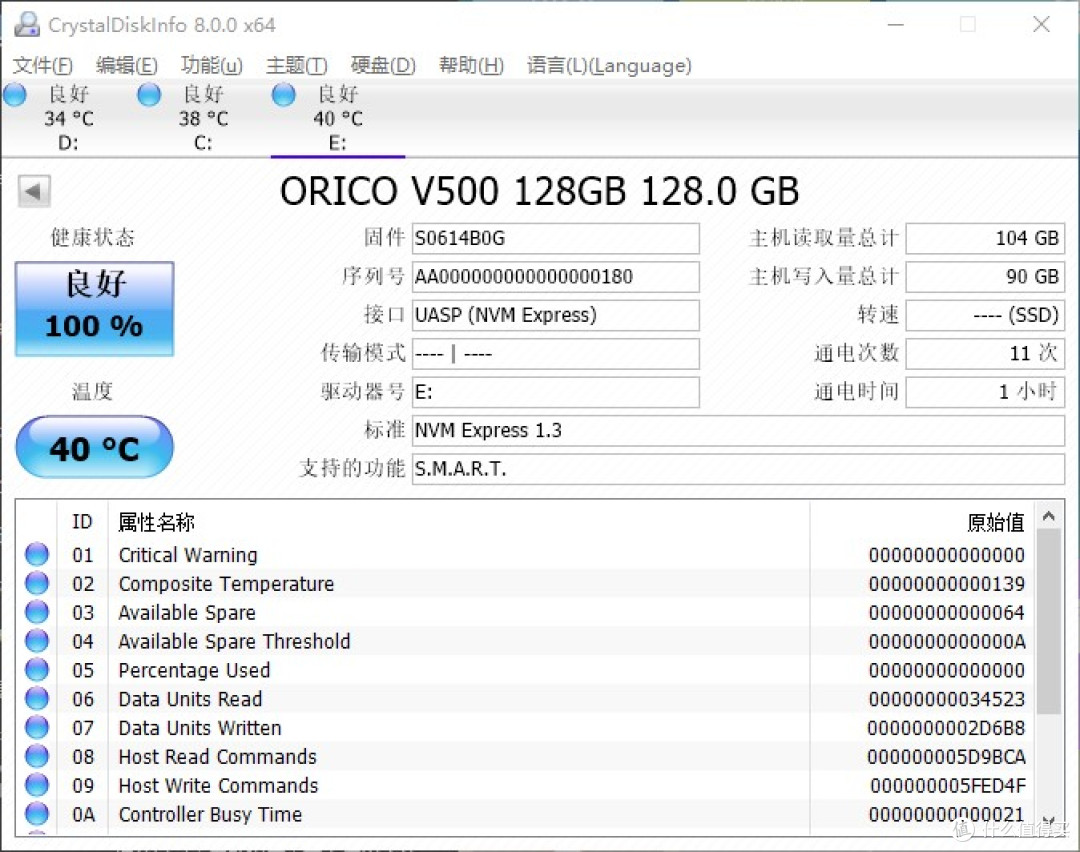Open the 主题(T) menu
This screenshot has width=1080, height=852.
[297, 65]
